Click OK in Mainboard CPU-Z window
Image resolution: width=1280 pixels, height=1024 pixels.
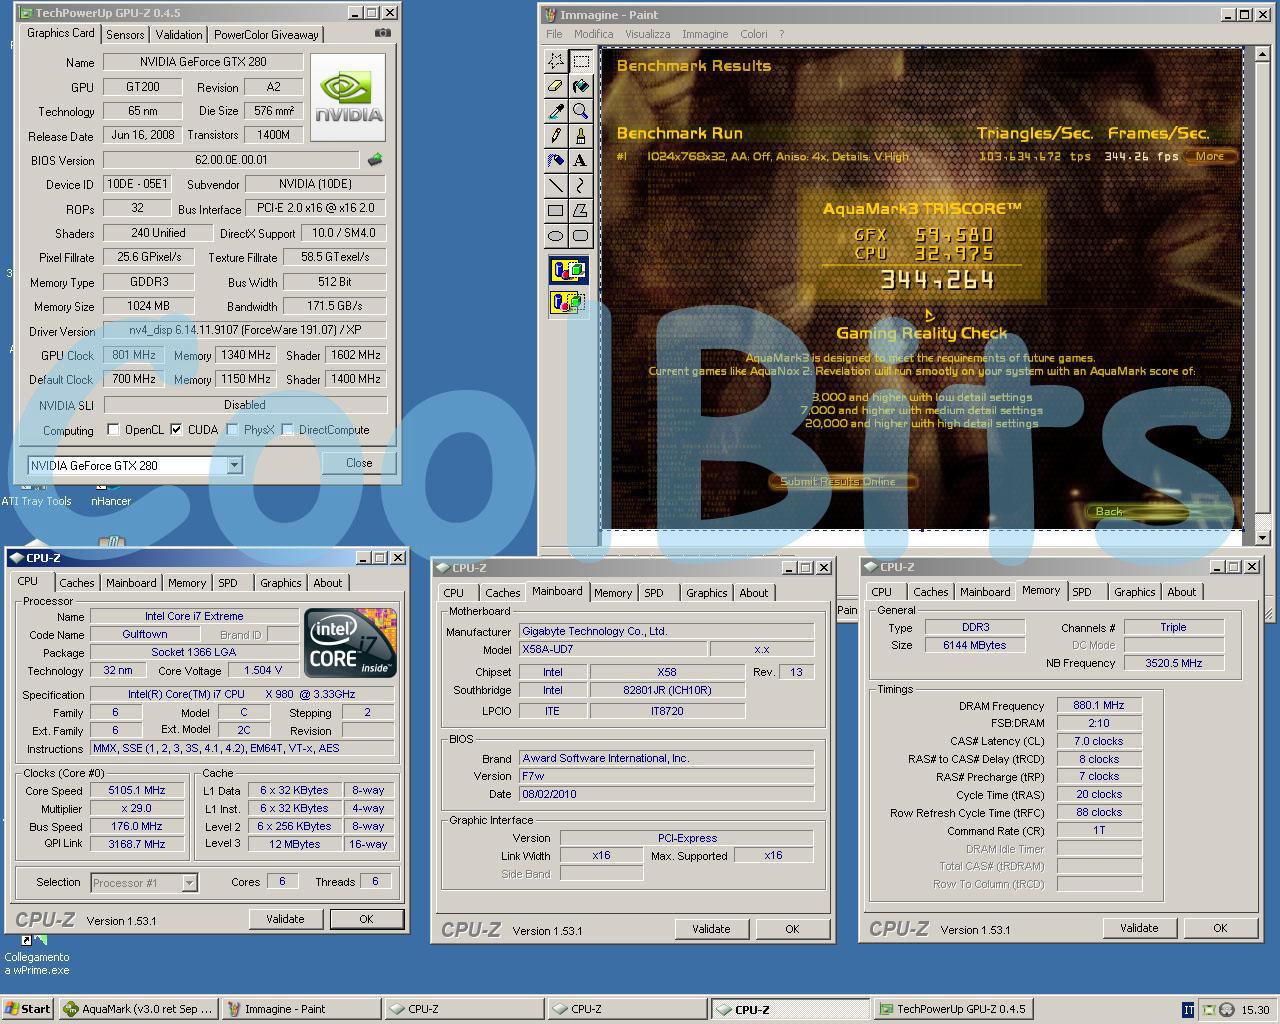[792, 929]
